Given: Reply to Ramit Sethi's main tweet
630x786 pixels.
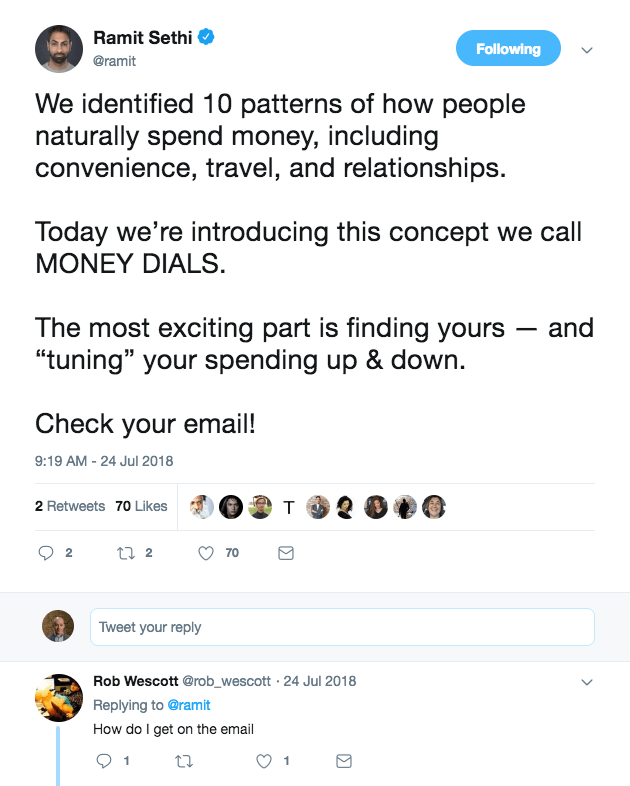Looking at the screenshot, I should pyautogui.click(x=45, y=552).
